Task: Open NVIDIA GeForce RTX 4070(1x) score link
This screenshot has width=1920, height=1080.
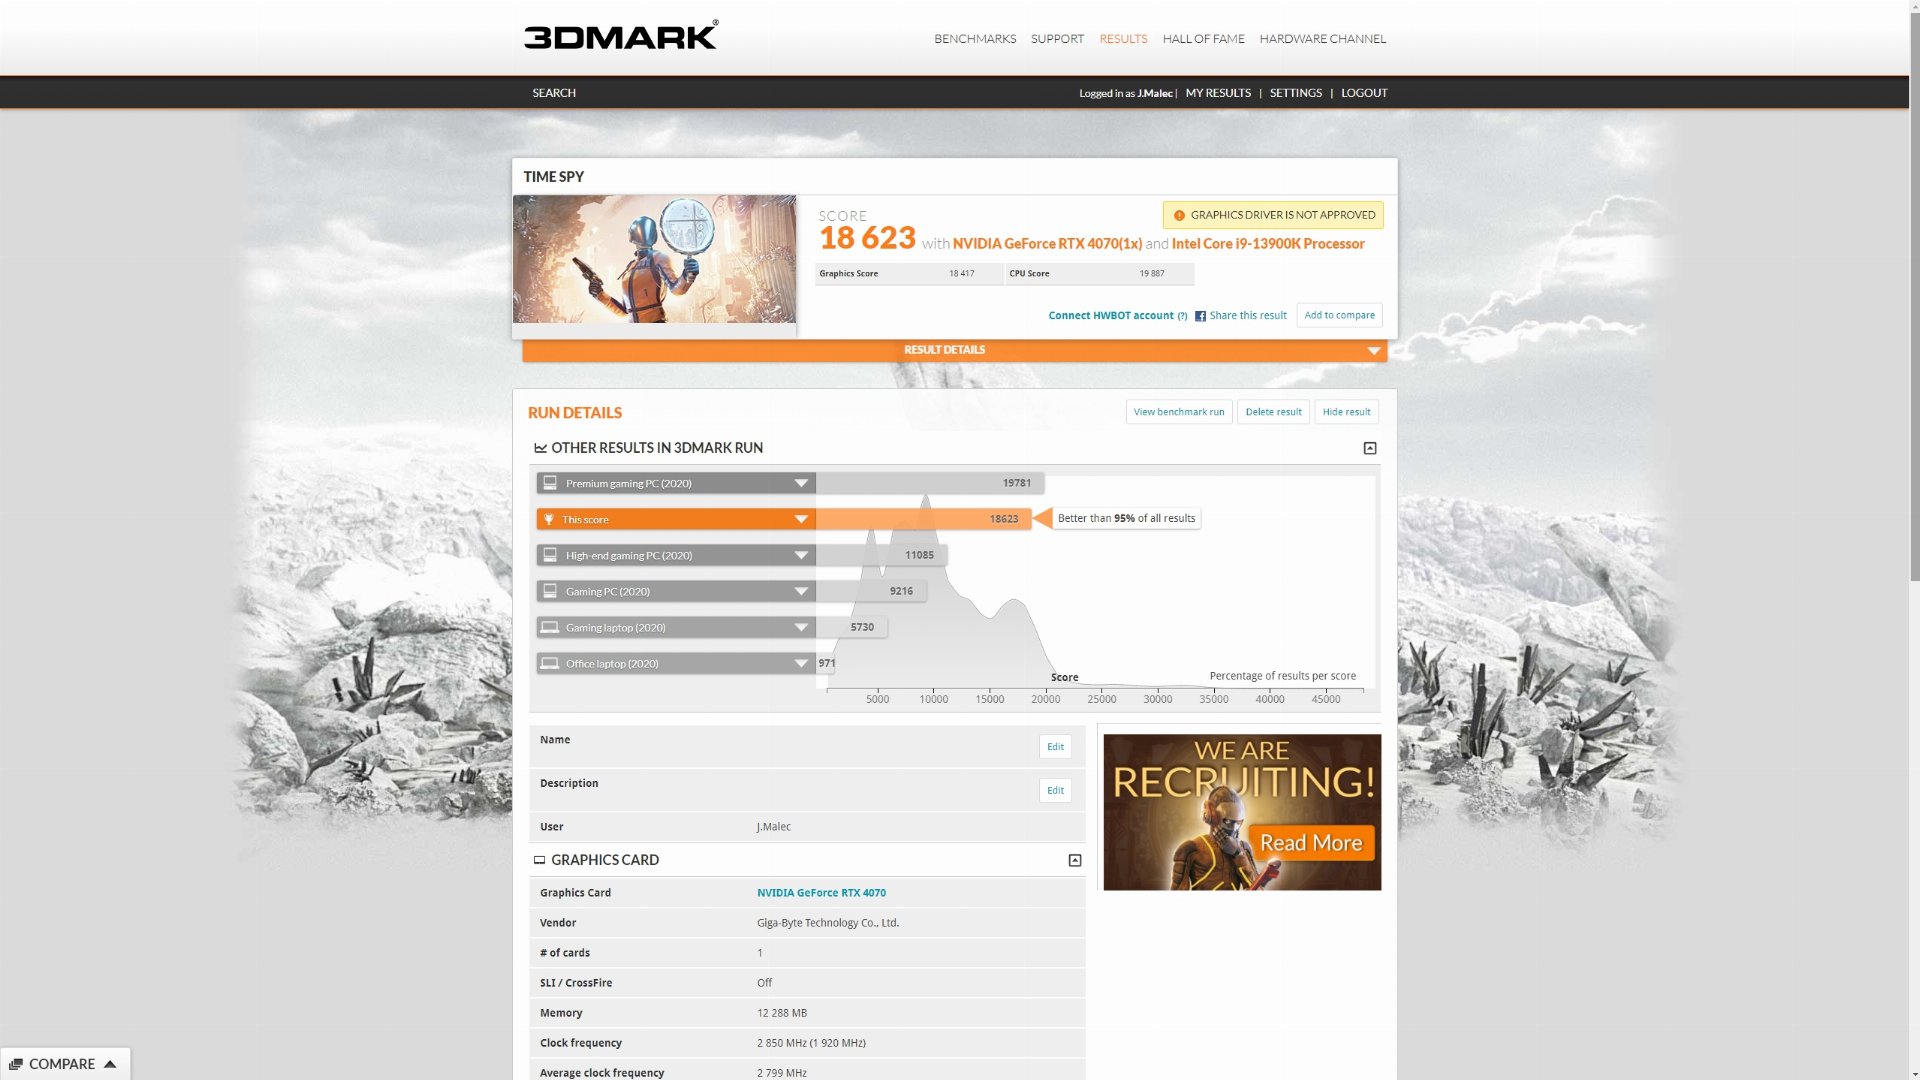Action: (1047, 244)
